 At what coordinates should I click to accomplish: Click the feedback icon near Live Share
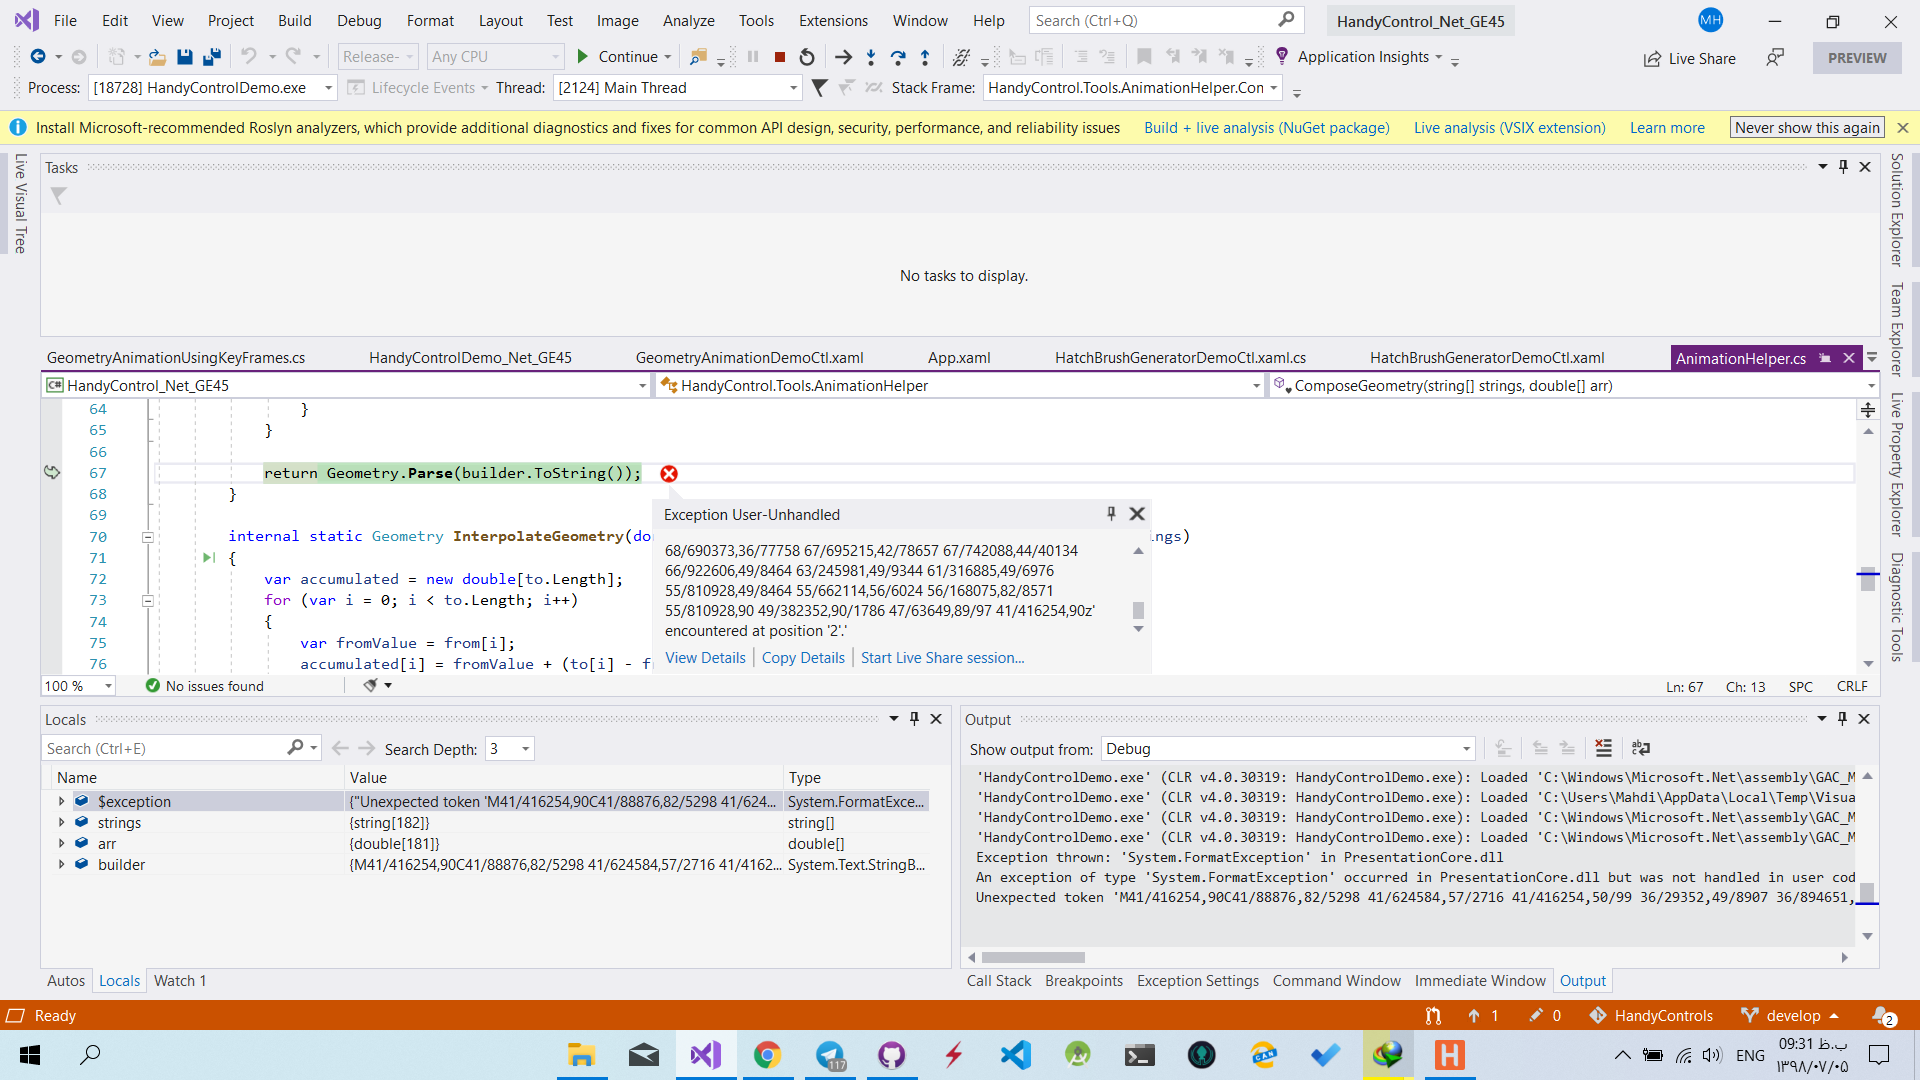click(1775, 58)
